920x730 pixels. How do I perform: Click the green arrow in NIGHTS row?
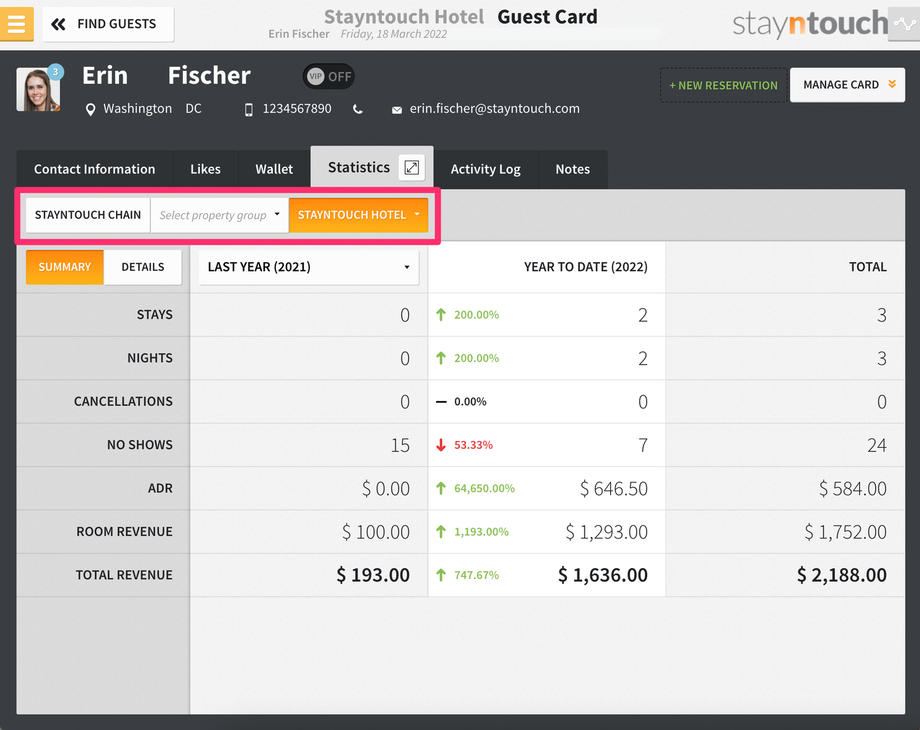441,359
